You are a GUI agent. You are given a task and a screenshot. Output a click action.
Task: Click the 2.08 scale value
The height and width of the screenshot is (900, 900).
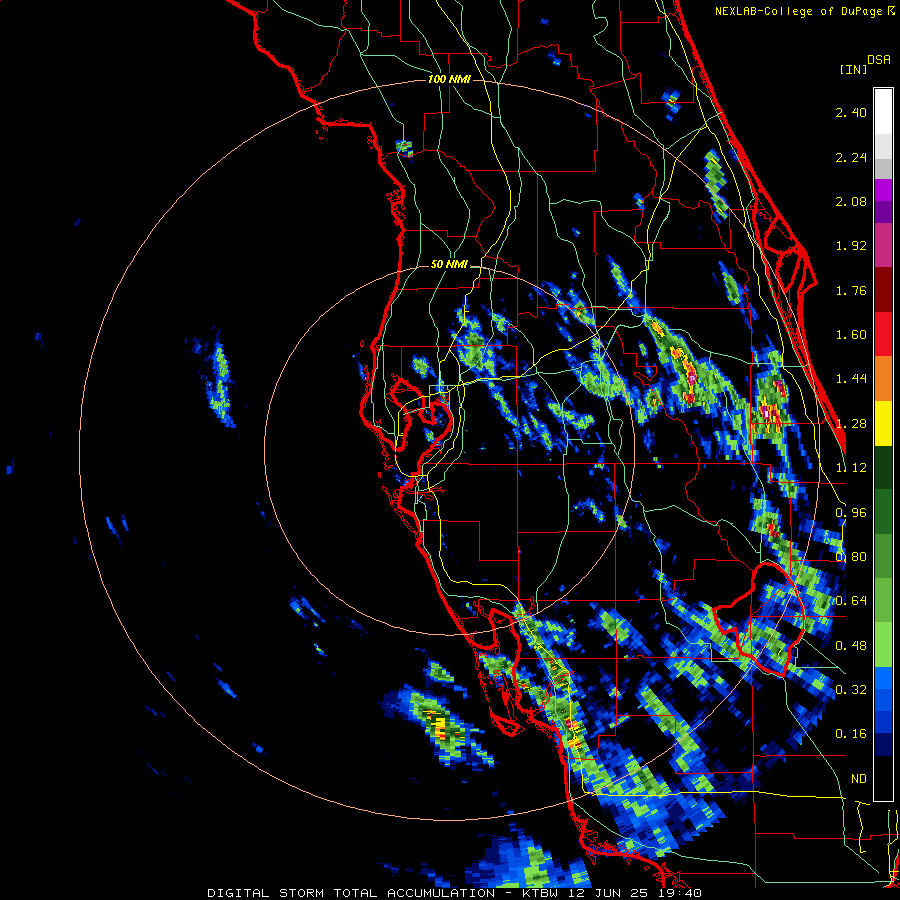click(851, 201)
